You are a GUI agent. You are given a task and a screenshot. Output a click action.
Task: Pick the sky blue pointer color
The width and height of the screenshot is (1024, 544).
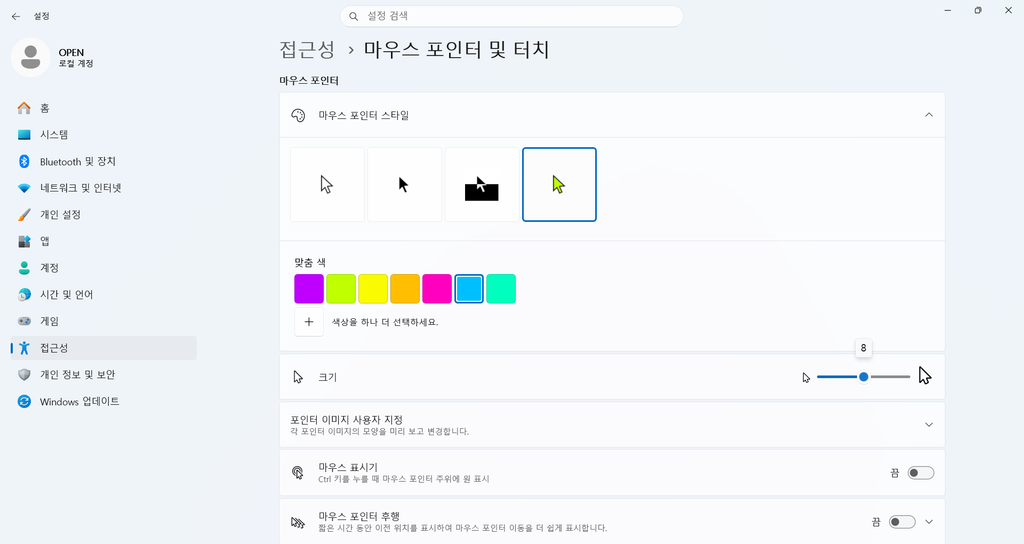(469, 289)
